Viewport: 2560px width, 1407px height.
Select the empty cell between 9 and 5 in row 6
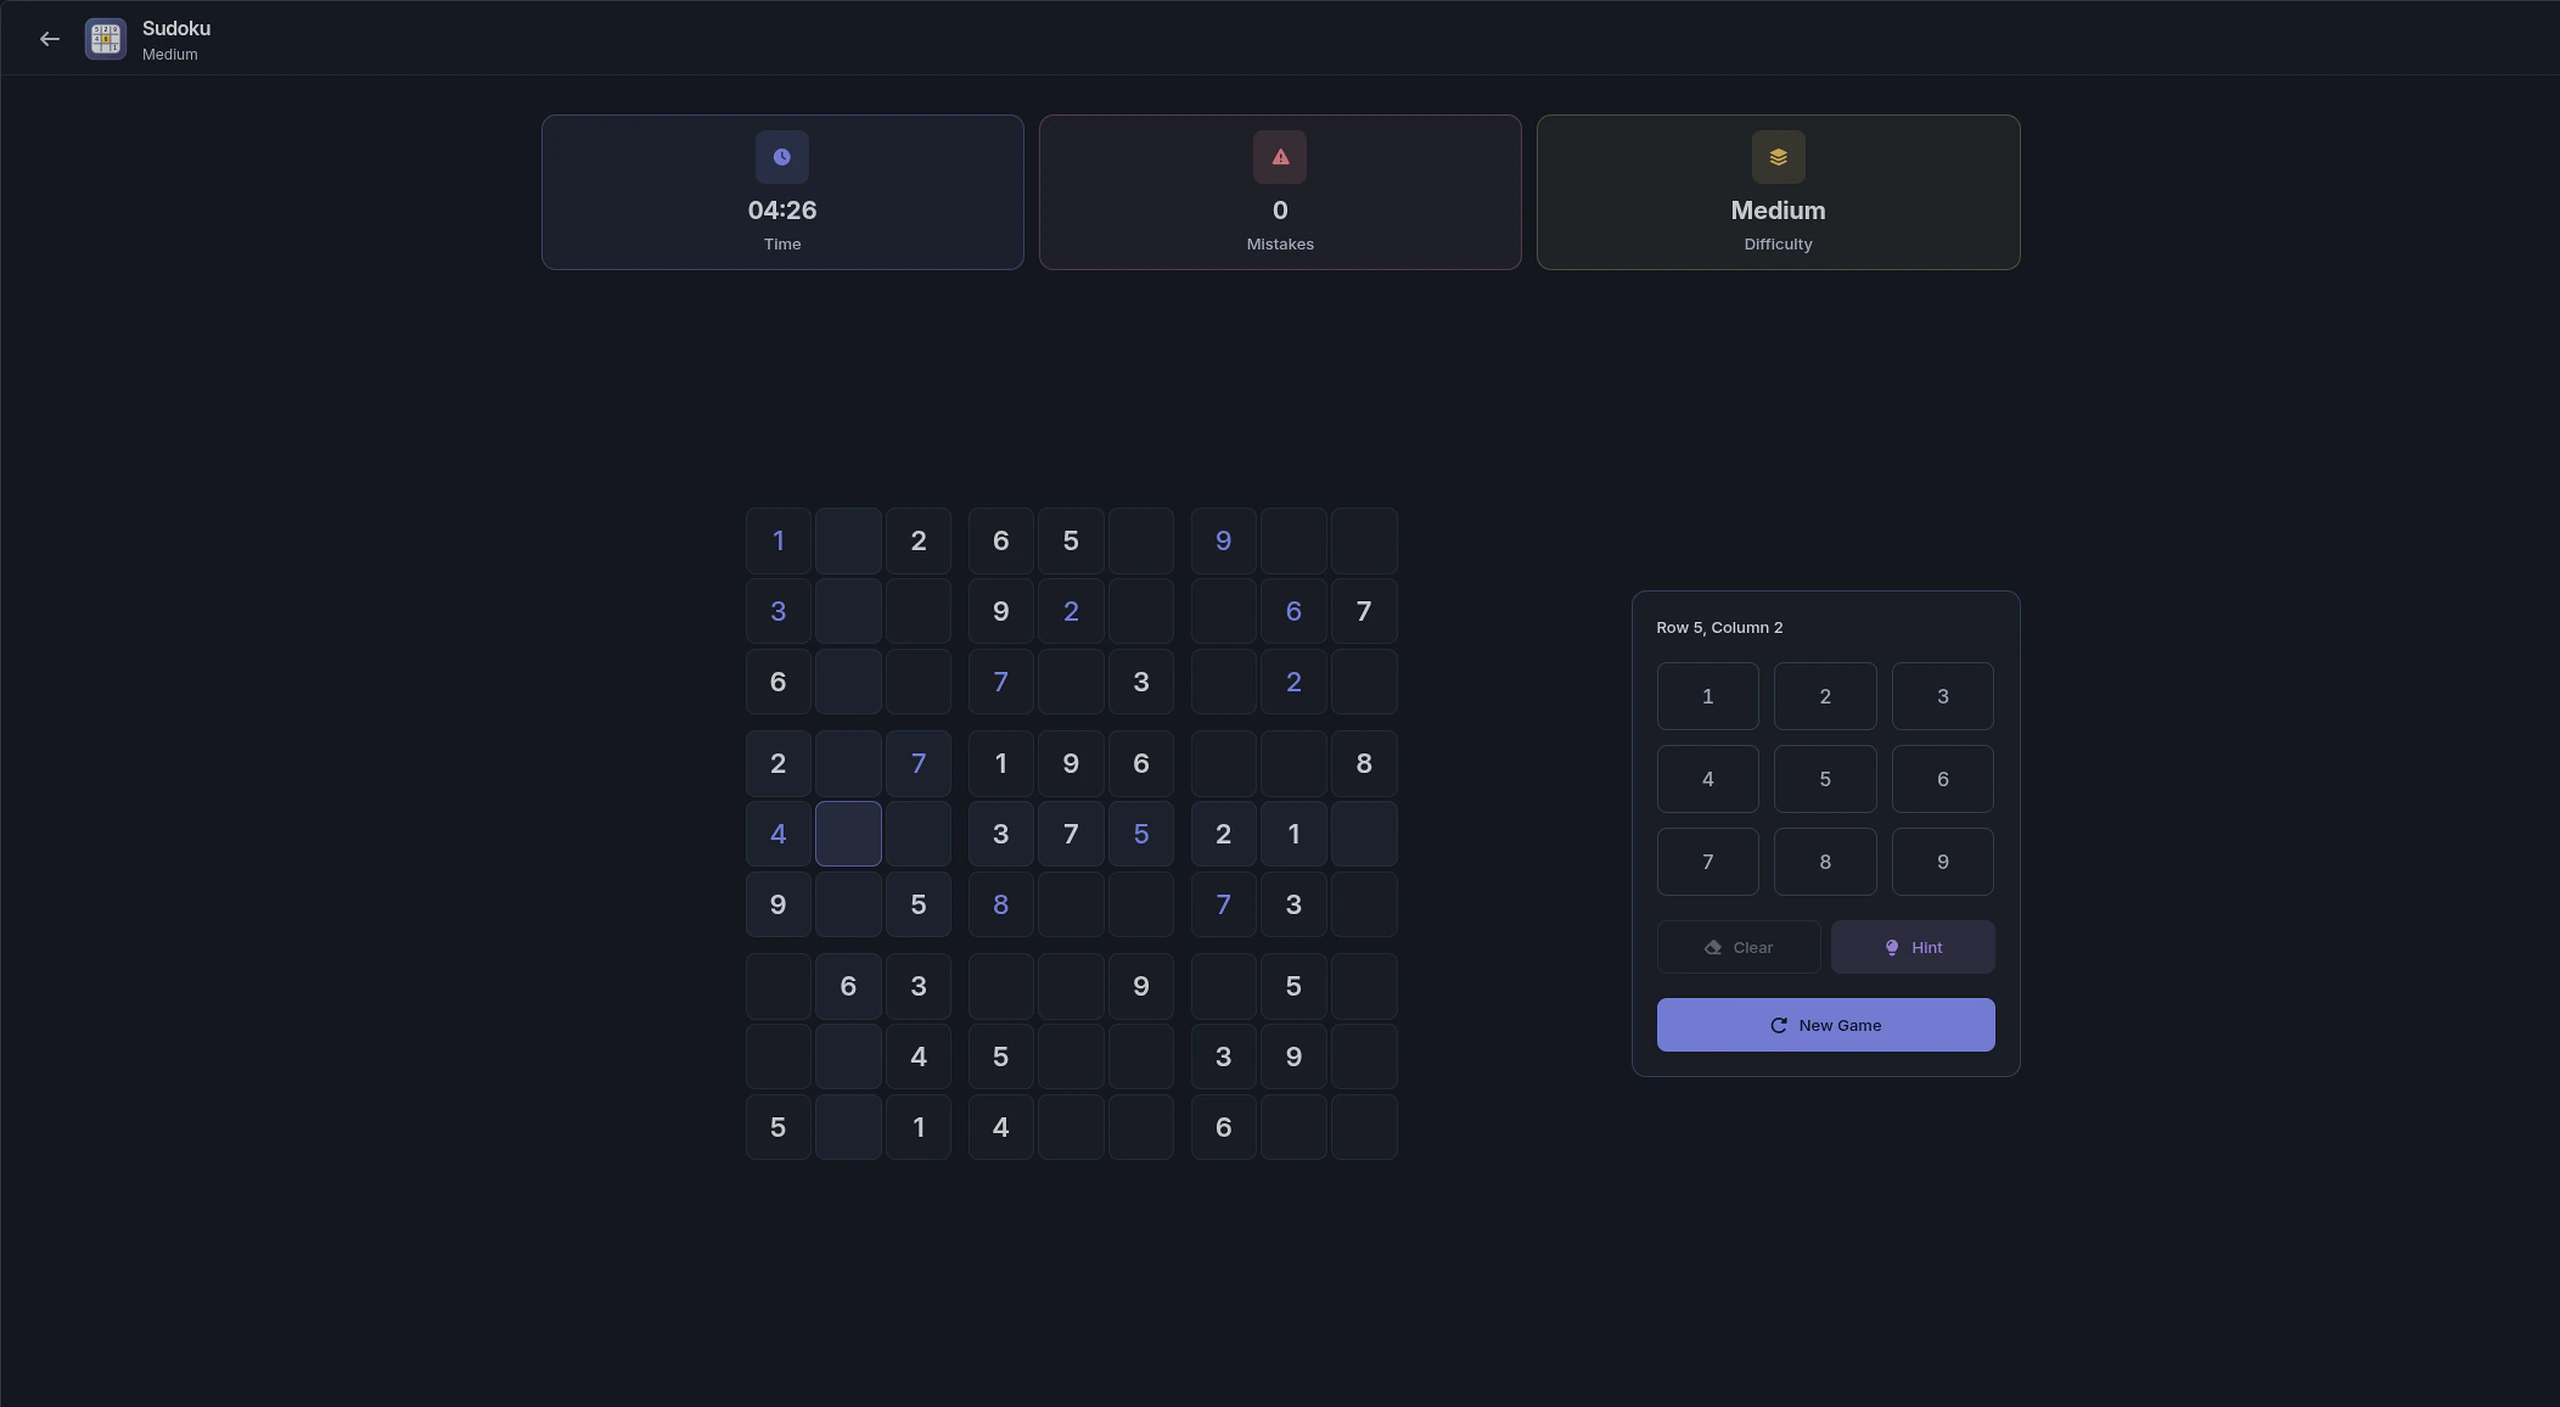(x=848, y=905)
